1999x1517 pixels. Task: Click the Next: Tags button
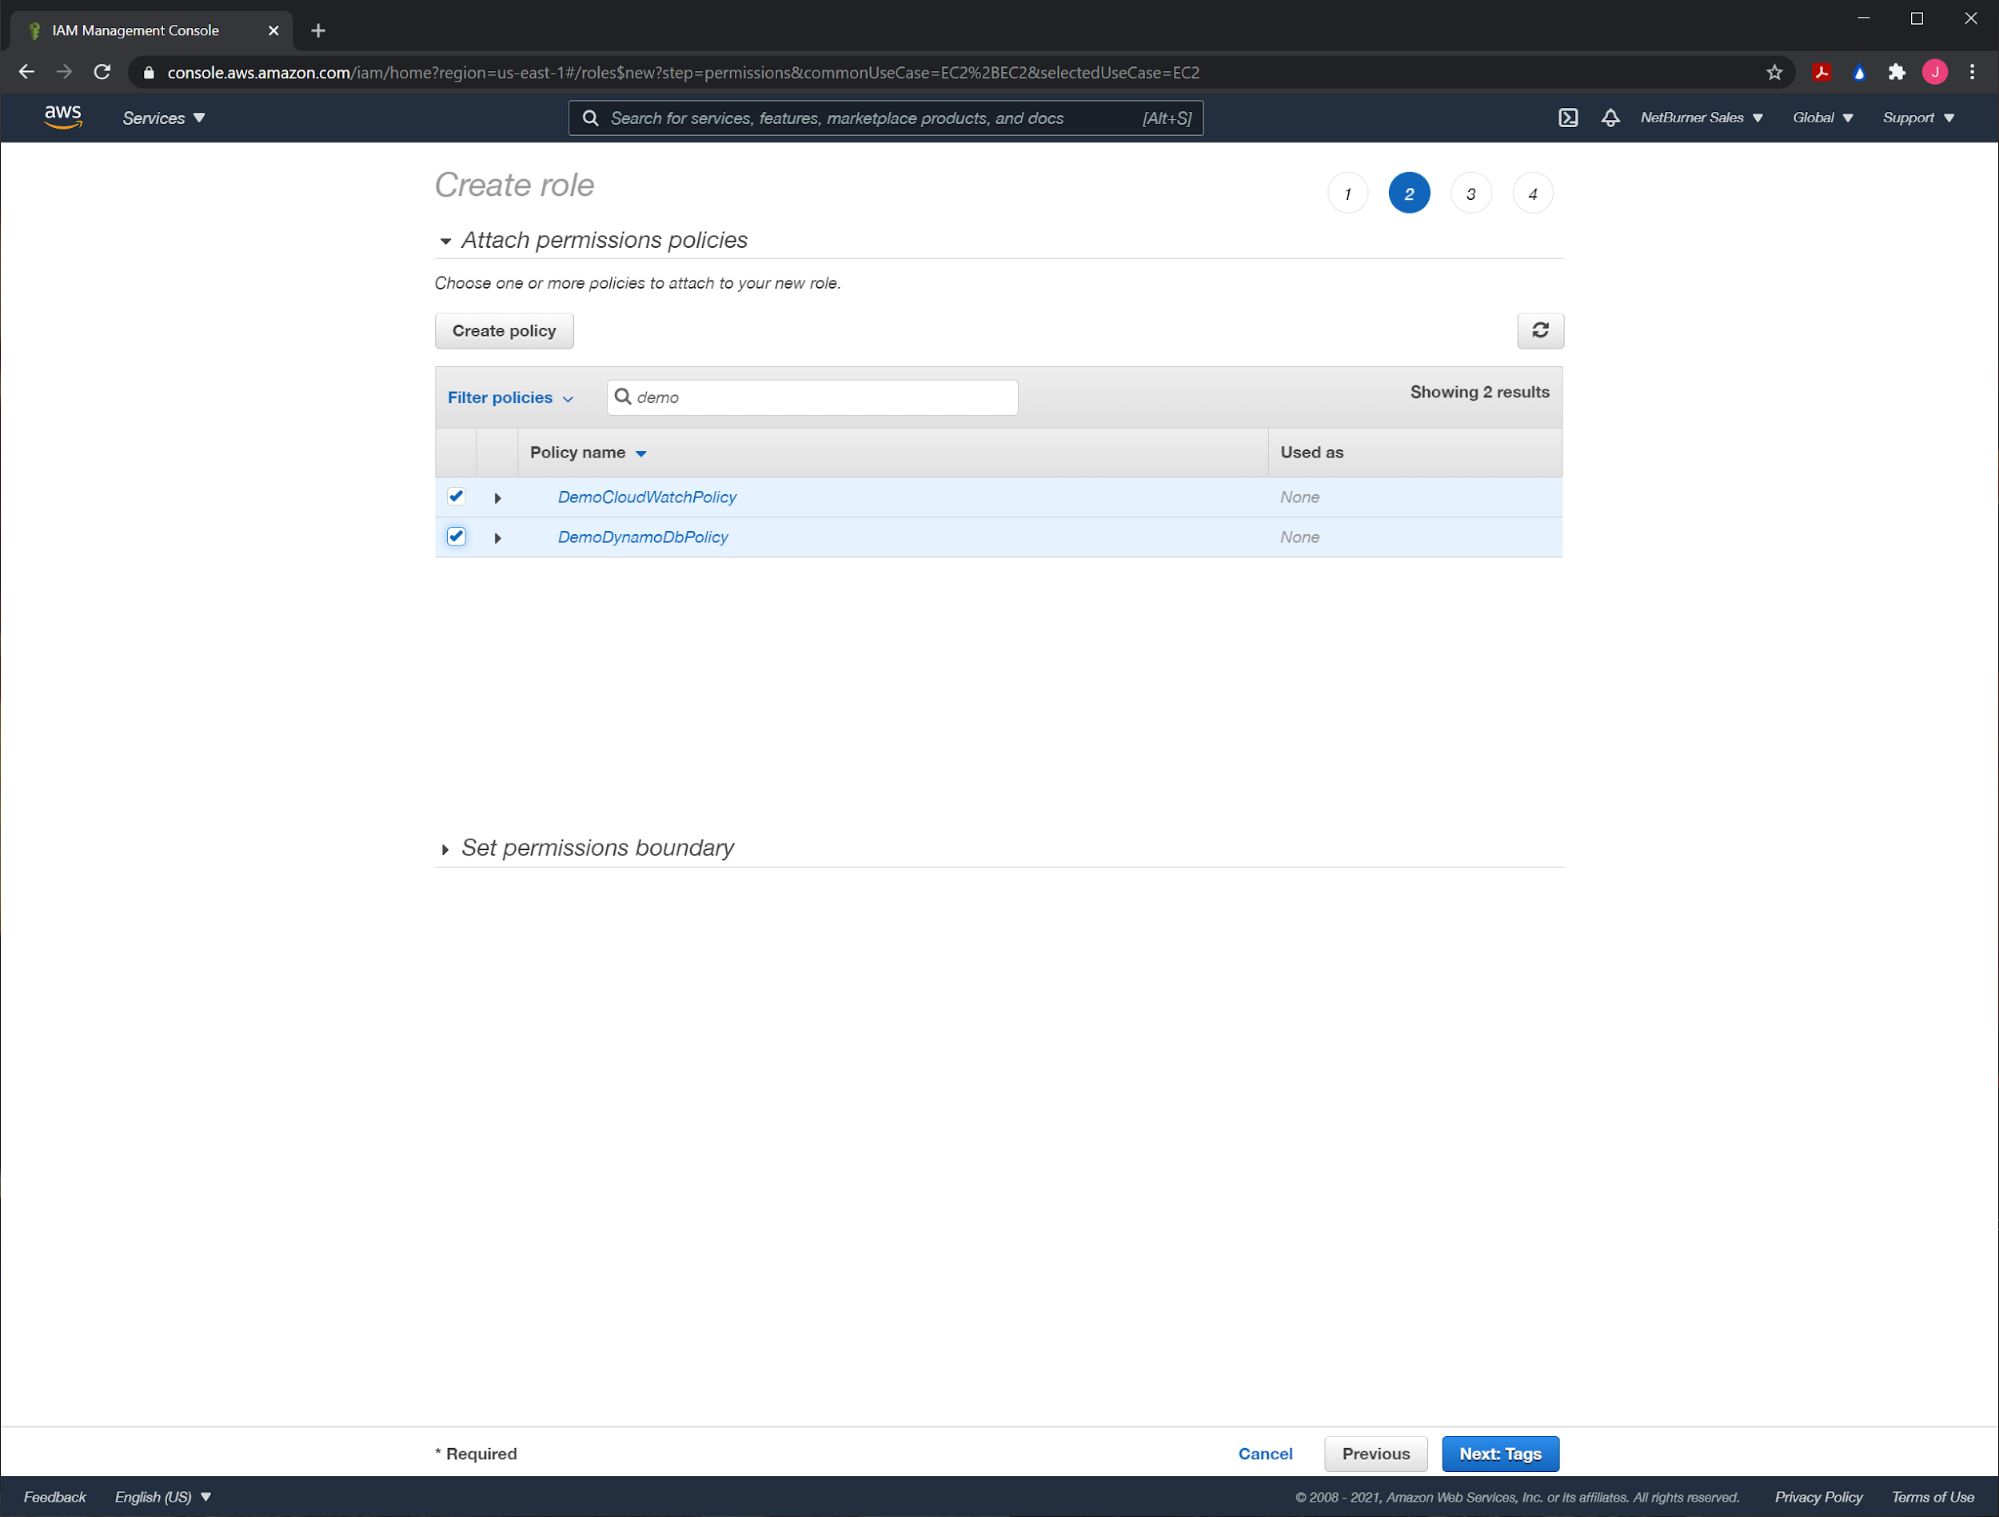tap(1498, 1454)
